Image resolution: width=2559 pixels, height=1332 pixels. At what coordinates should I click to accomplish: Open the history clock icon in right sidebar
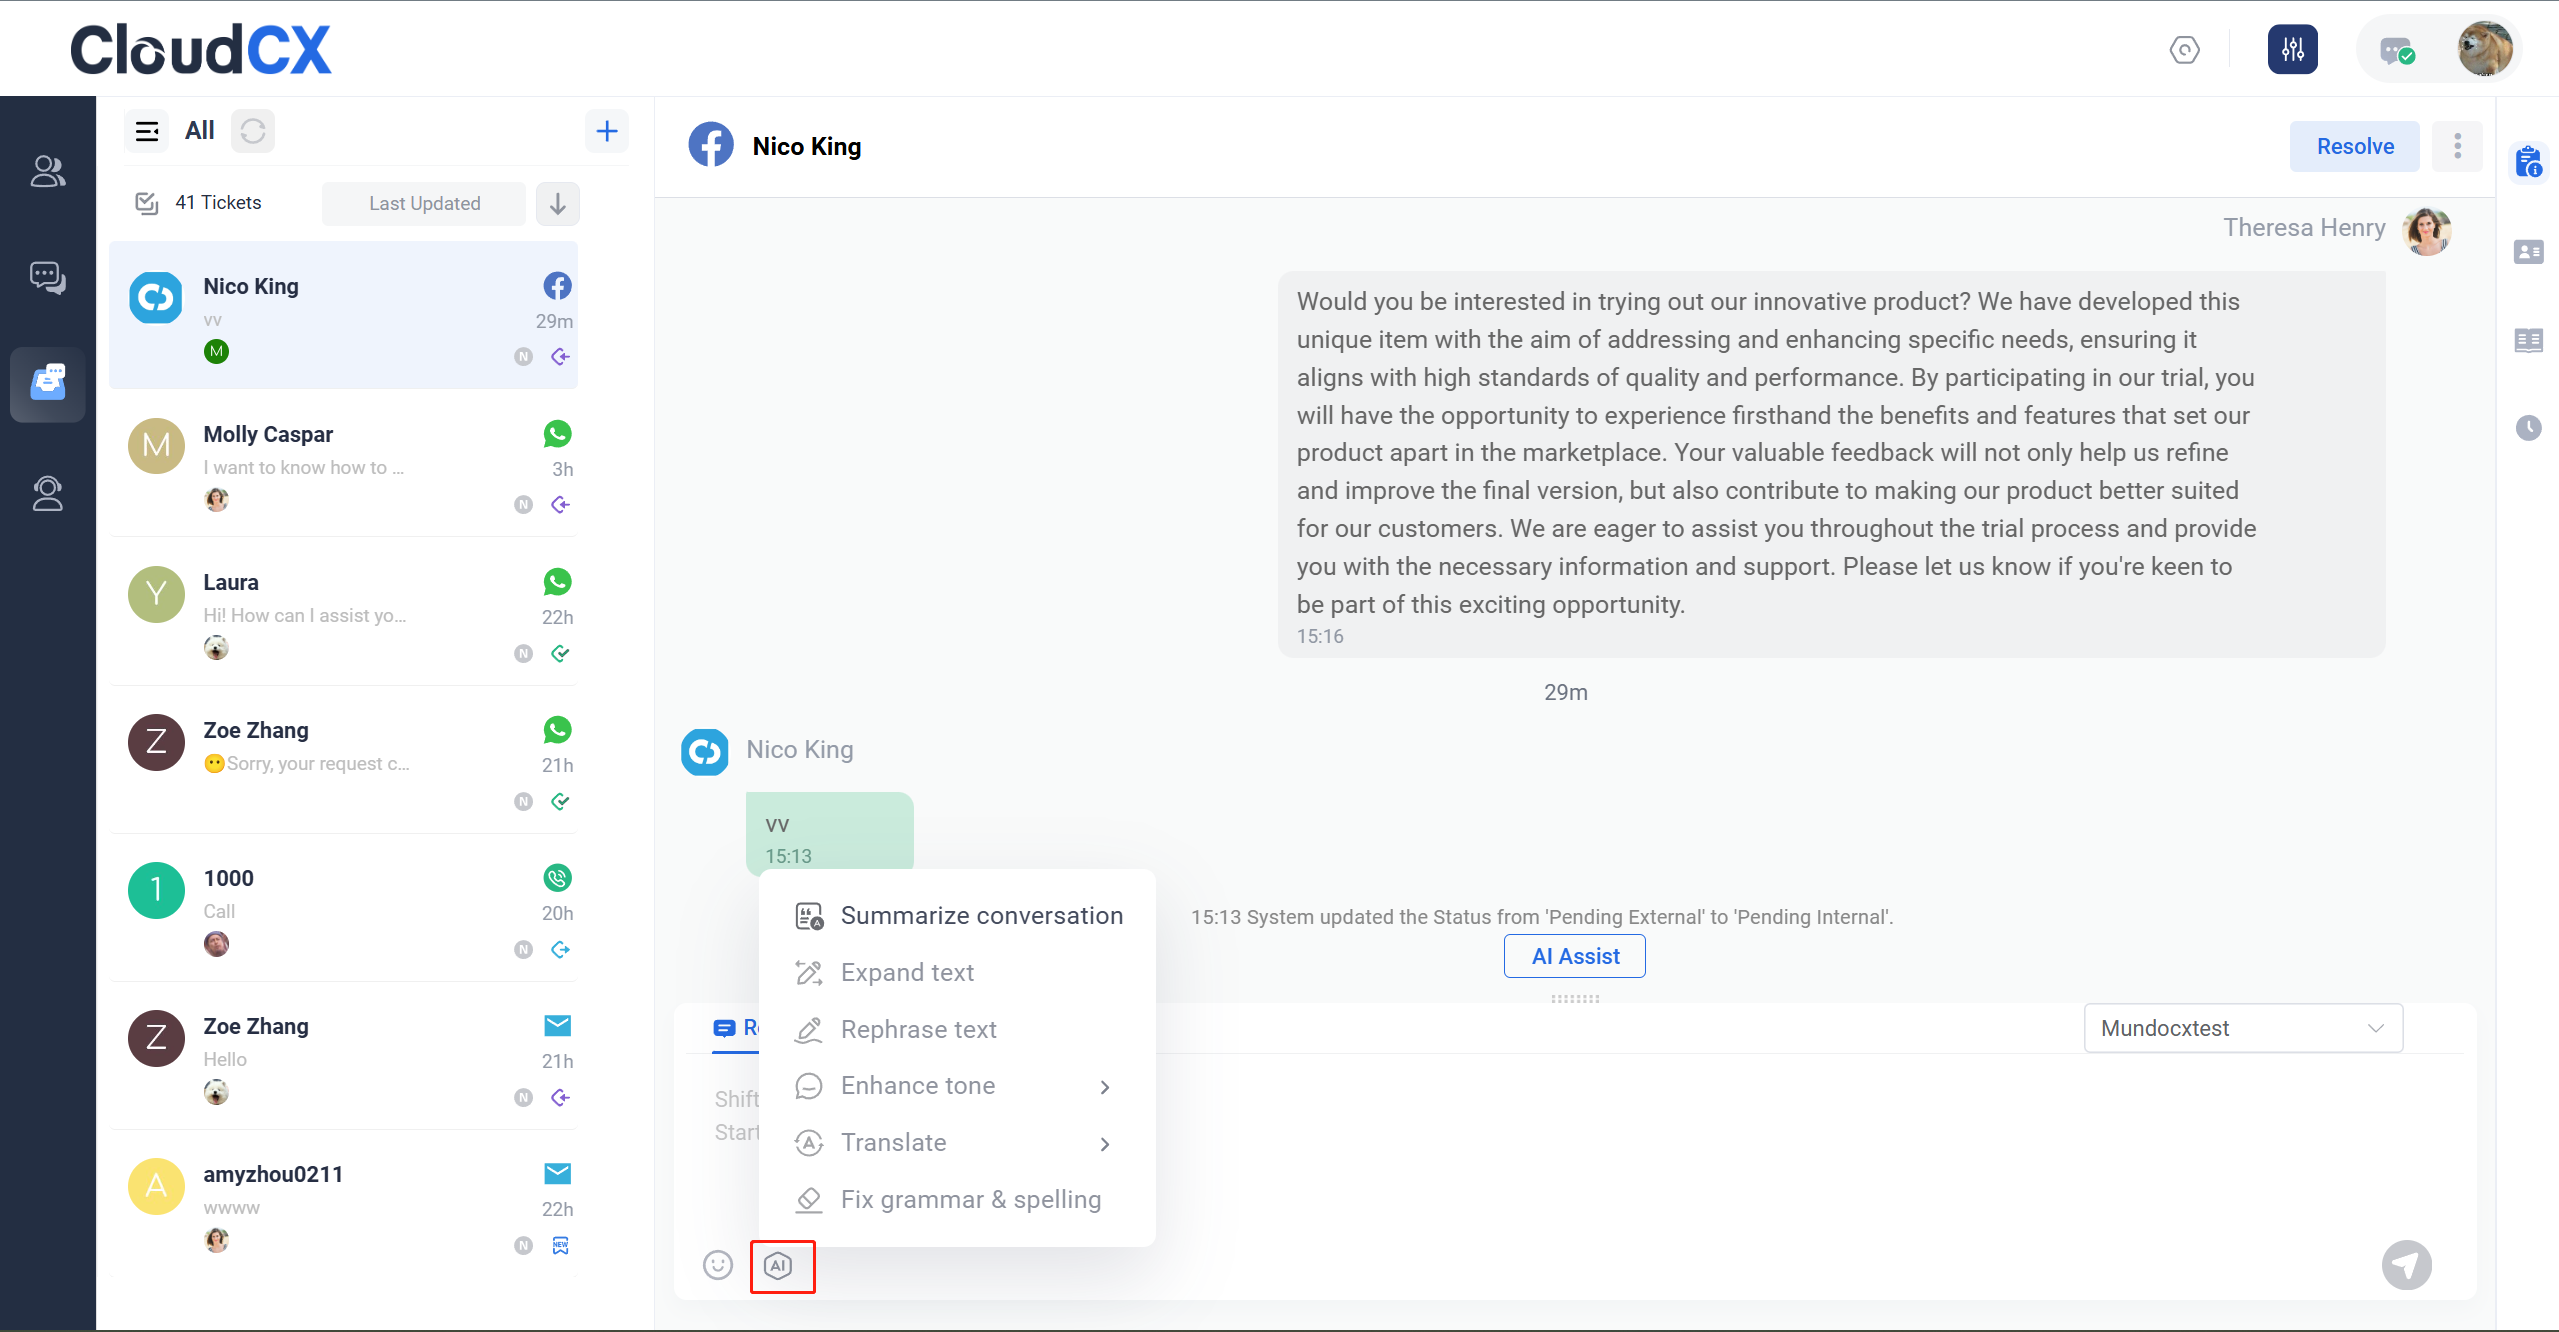click(2528, 428)
